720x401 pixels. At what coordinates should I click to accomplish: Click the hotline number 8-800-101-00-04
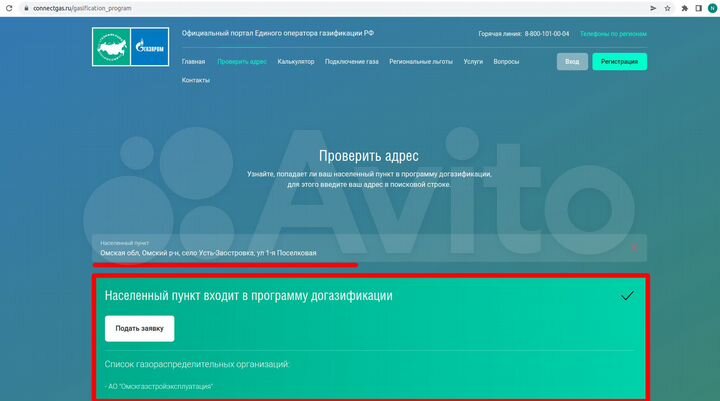[x=547, y=34]
